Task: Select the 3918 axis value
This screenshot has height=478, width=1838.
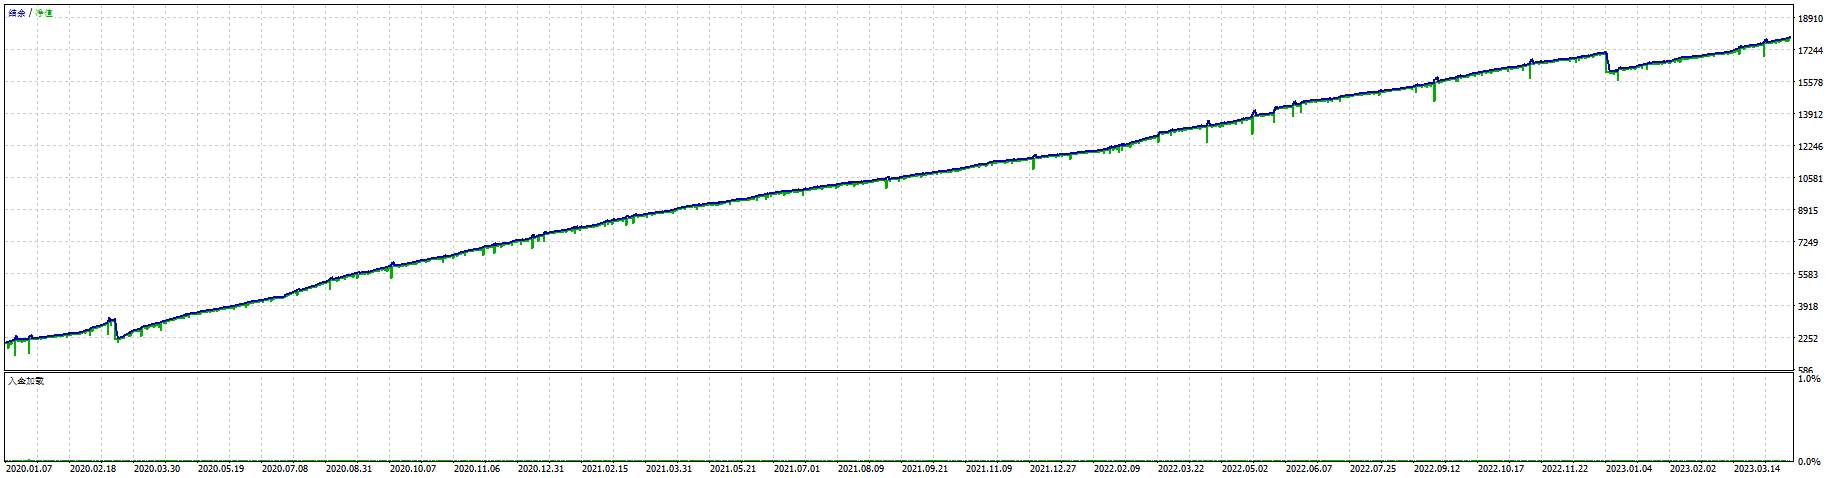Action: point(1810,307)
